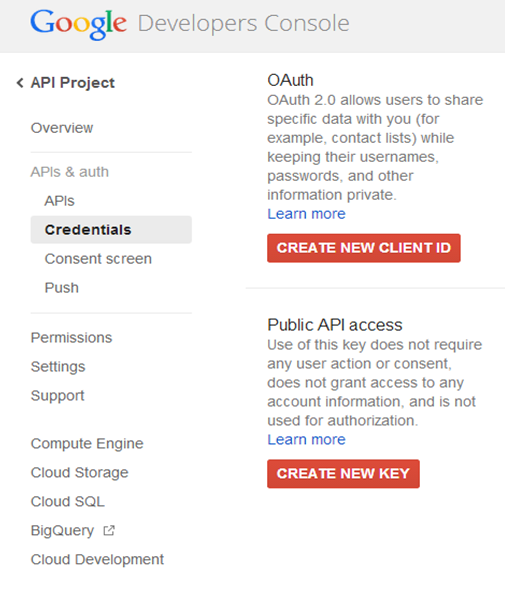Open the Overview page
Image resolution: width=505 pixels, height=593 pixels.
(62, 128)
